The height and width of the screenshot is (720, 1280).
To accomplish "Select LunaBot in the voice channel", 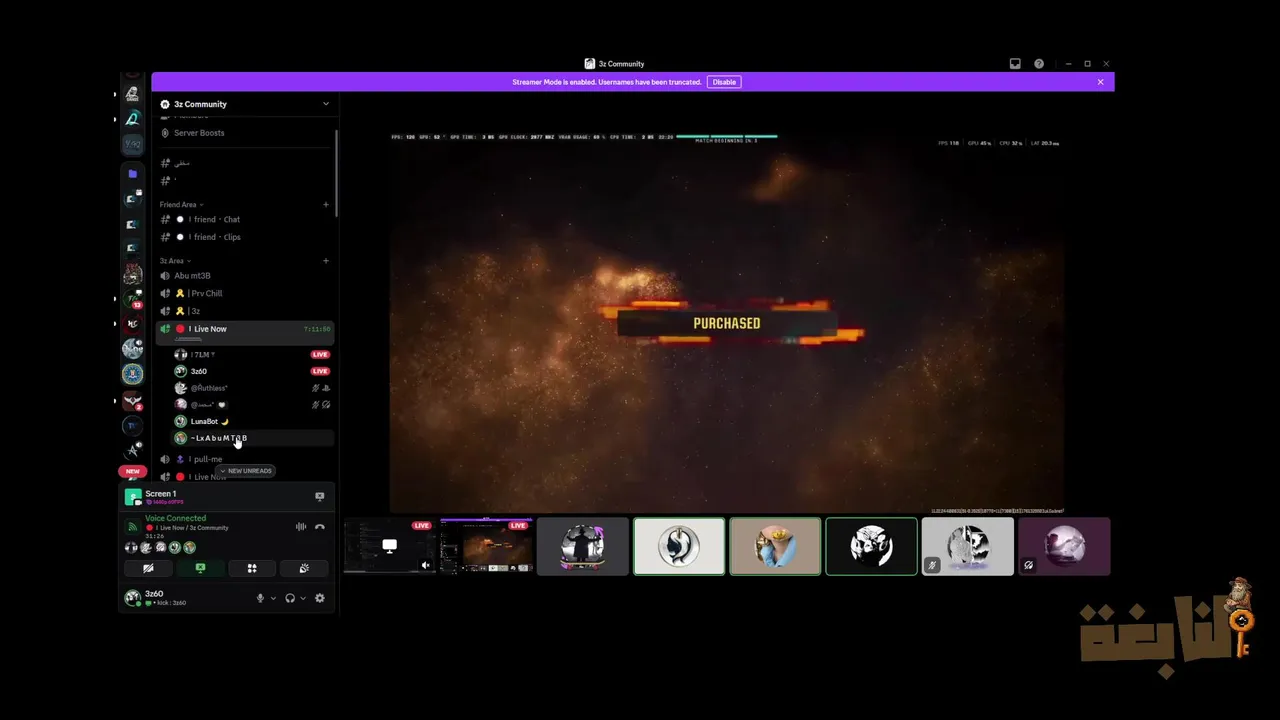I will (x=252, y=422).
